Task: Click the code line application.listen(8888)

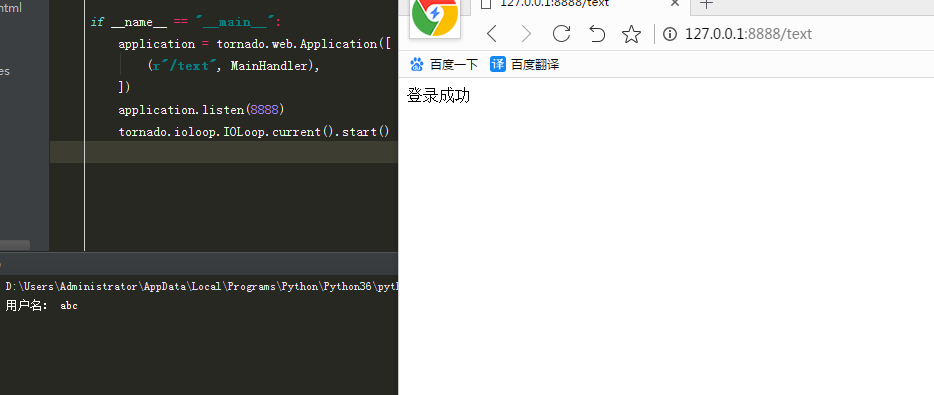Action: 201,110
